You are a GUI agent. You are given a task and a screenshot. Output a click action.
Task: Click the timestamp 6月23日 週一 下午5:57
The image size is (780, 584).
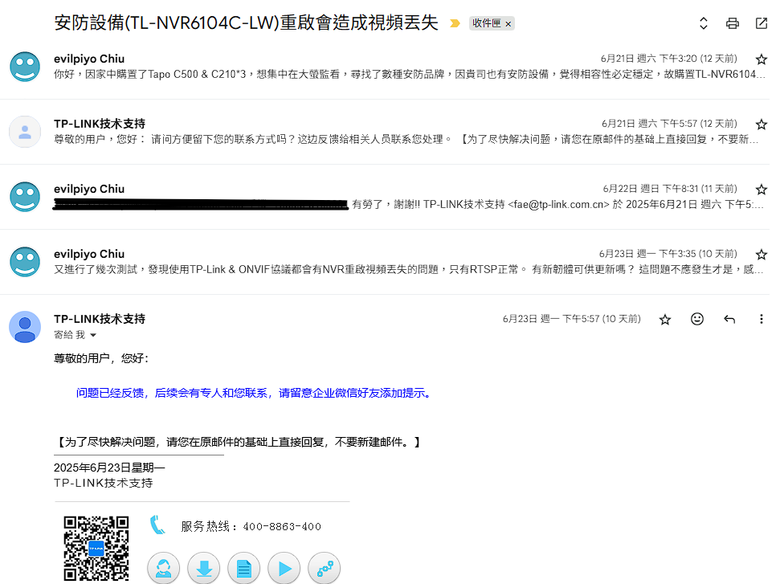572,319
